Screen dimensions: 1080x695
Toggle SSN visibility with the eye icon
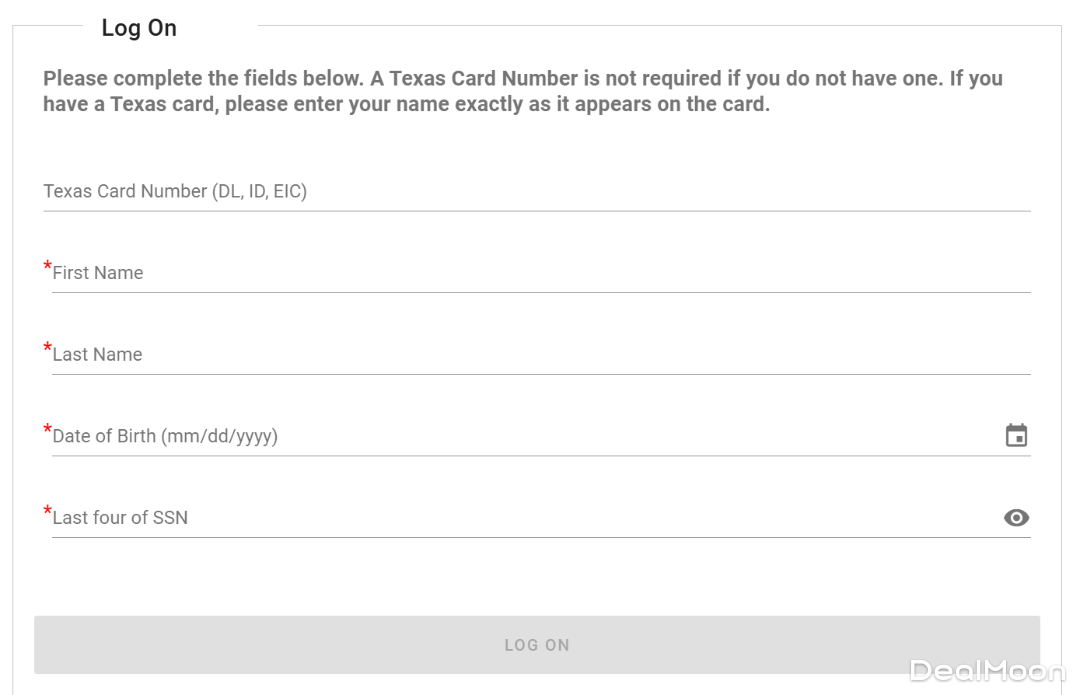[1016, 517]
